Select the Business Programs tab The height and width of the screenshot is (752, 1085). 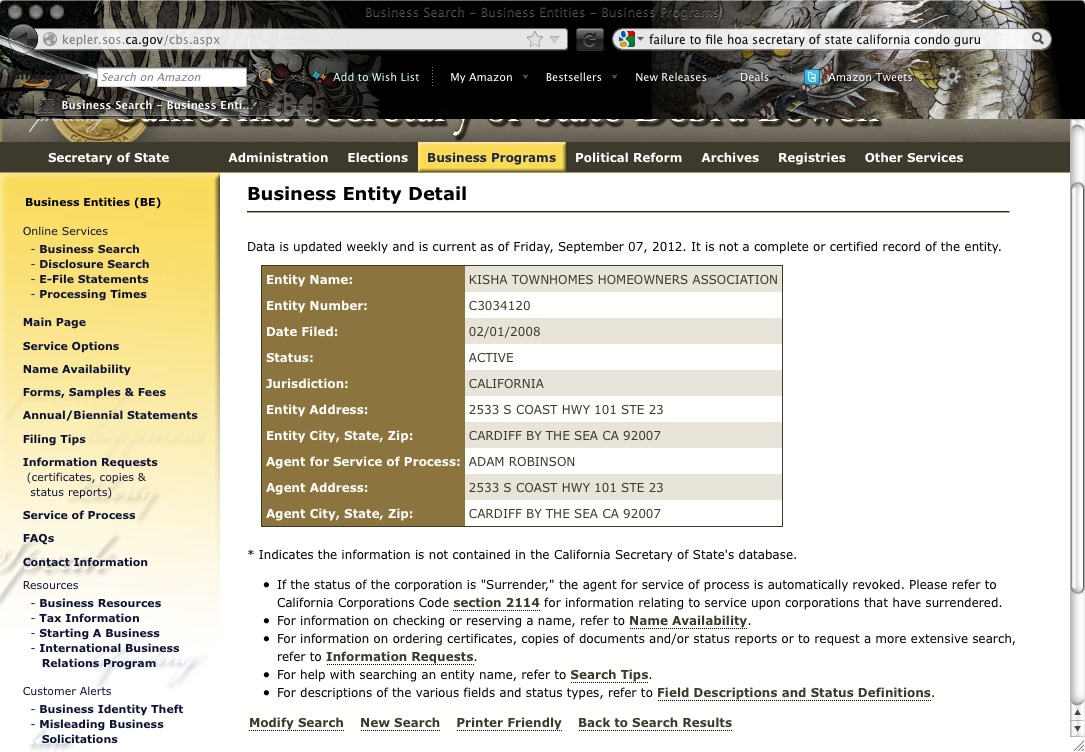pos(491,158)
